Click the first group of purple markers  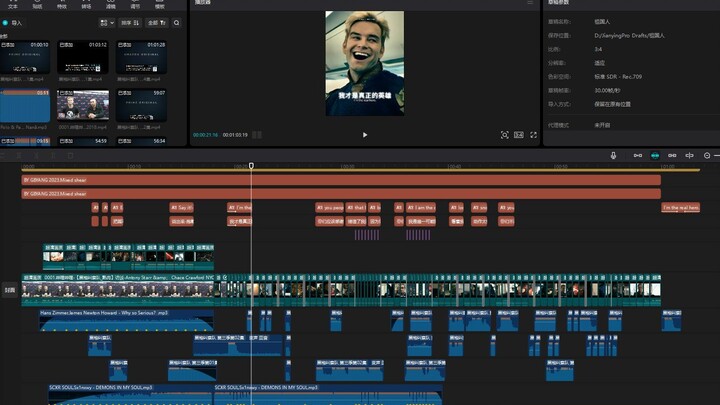click(x=366, y=235)
